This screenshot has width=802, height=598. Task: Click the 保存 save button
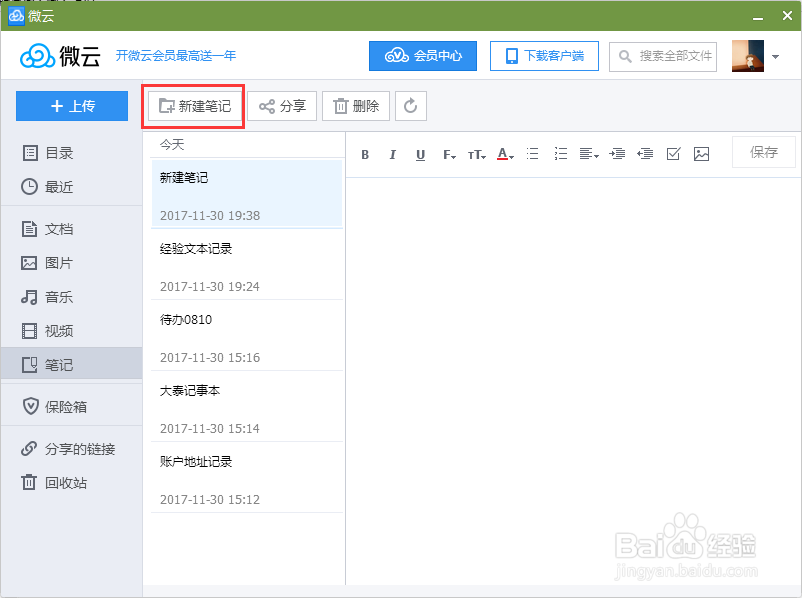click(x=764, y=152)
